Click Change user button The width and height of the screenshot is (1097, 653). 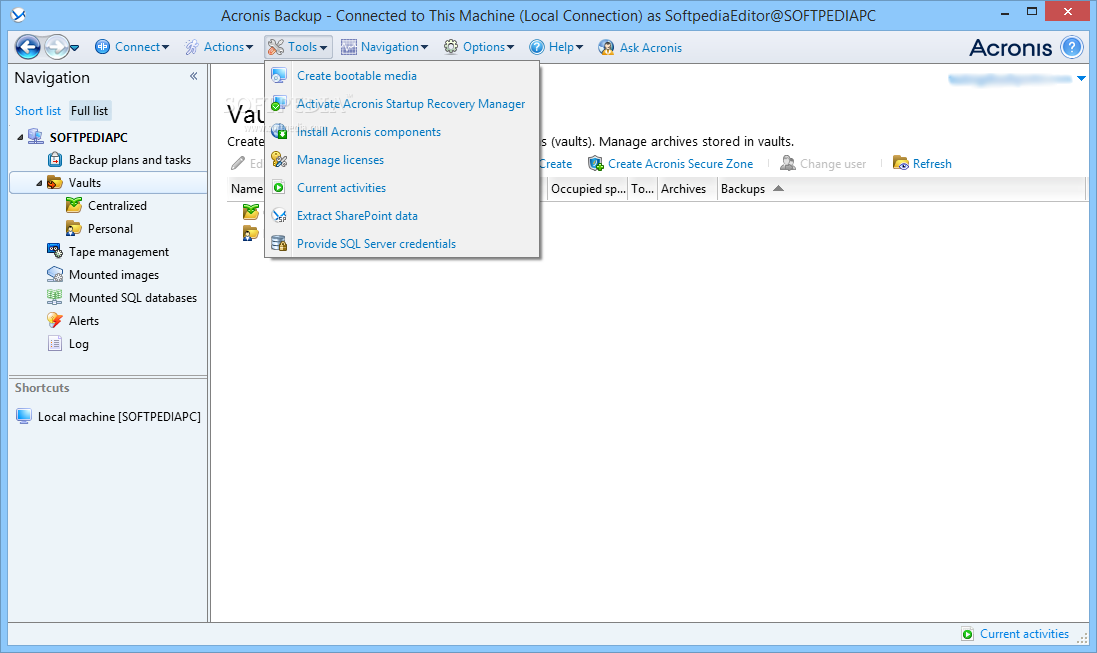(823, 164)
